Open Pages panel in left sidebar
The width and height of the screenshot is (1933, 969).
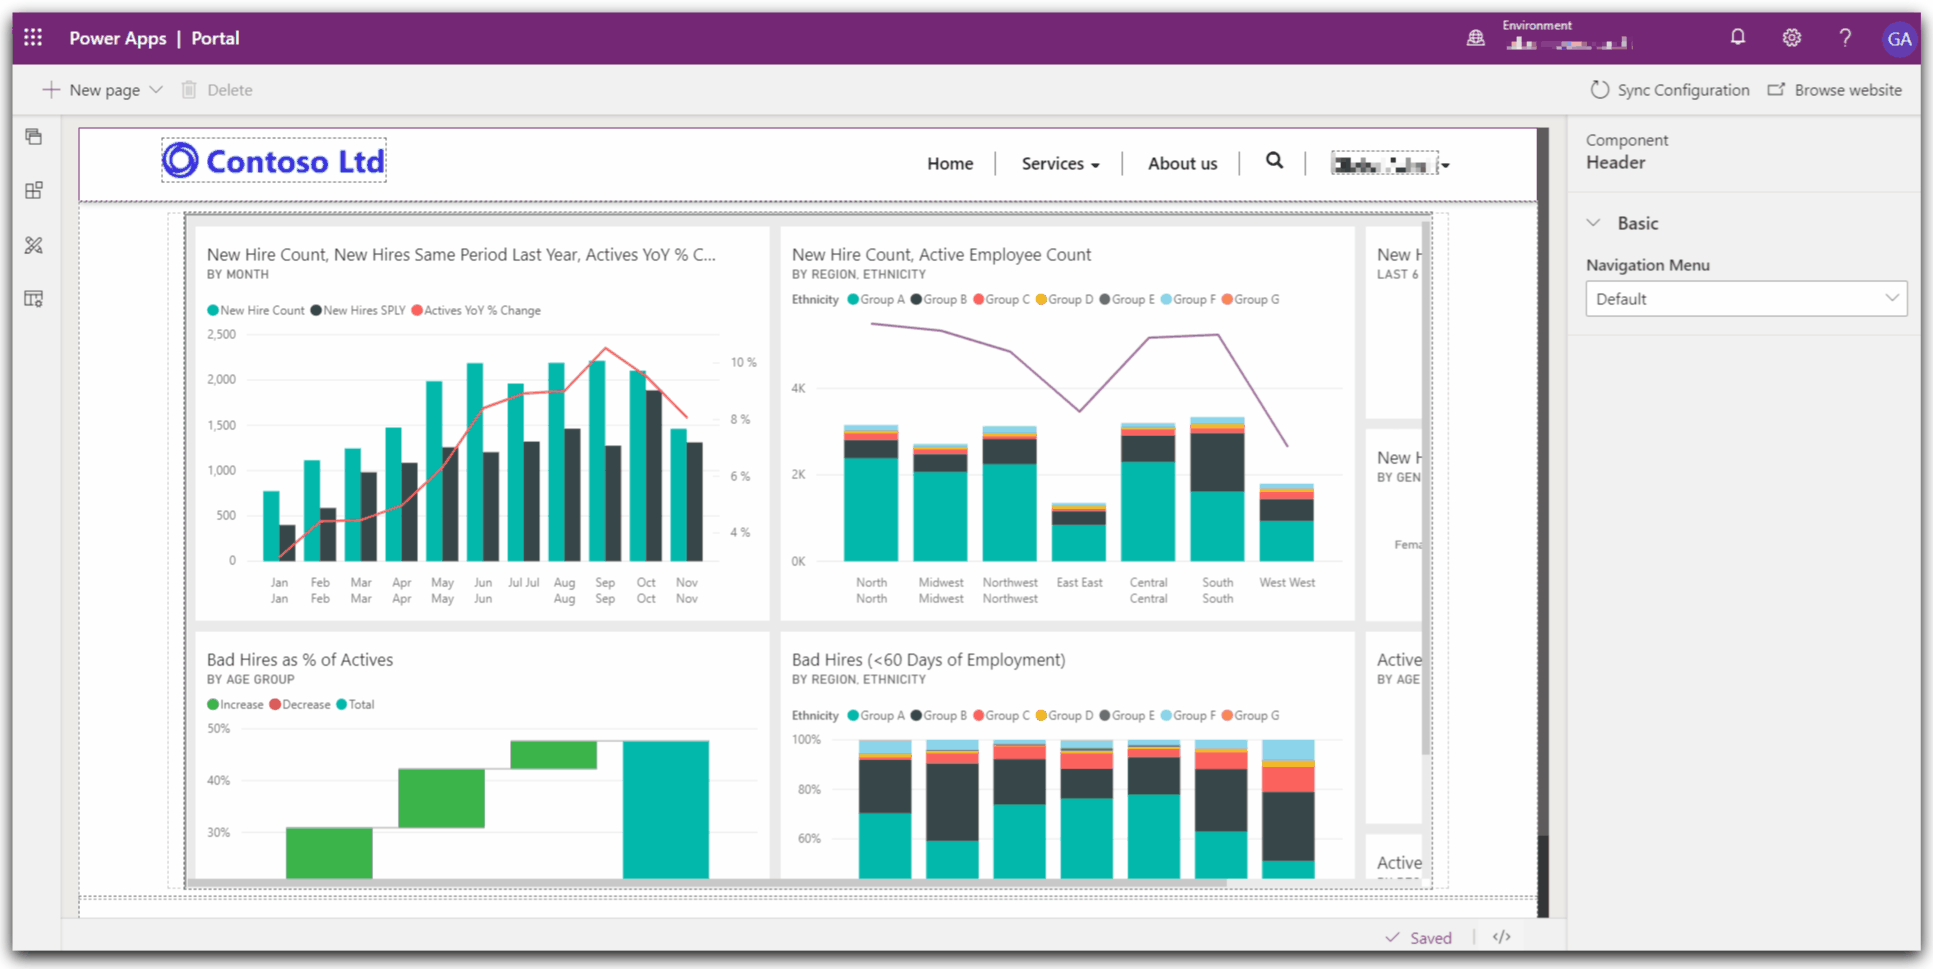[34, 137]
